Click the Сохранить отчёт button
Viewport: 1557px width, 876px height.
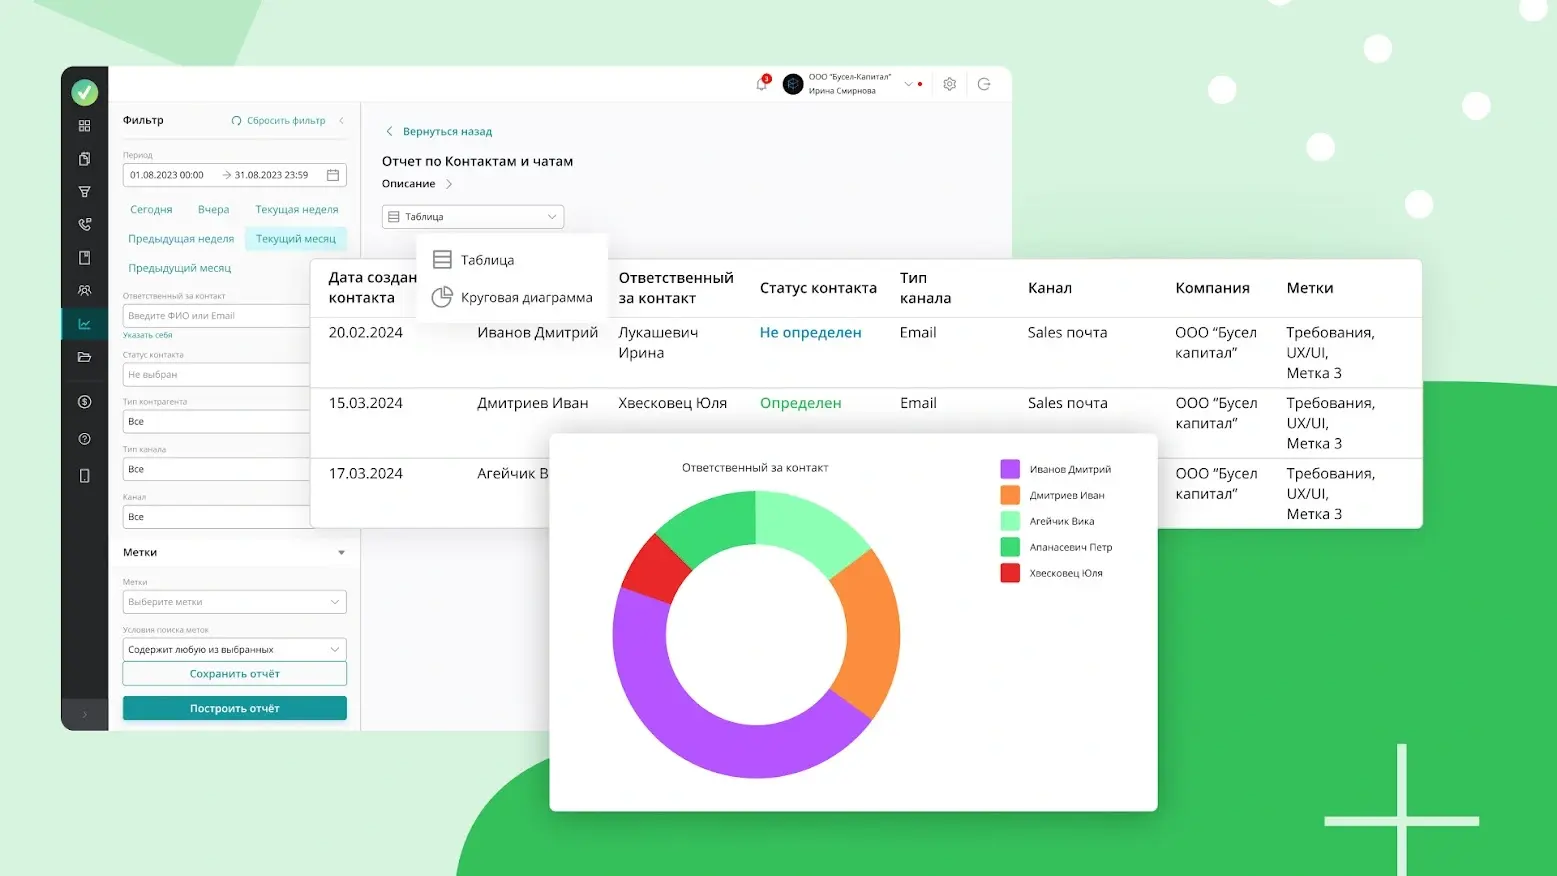click(x=235, y=674)
